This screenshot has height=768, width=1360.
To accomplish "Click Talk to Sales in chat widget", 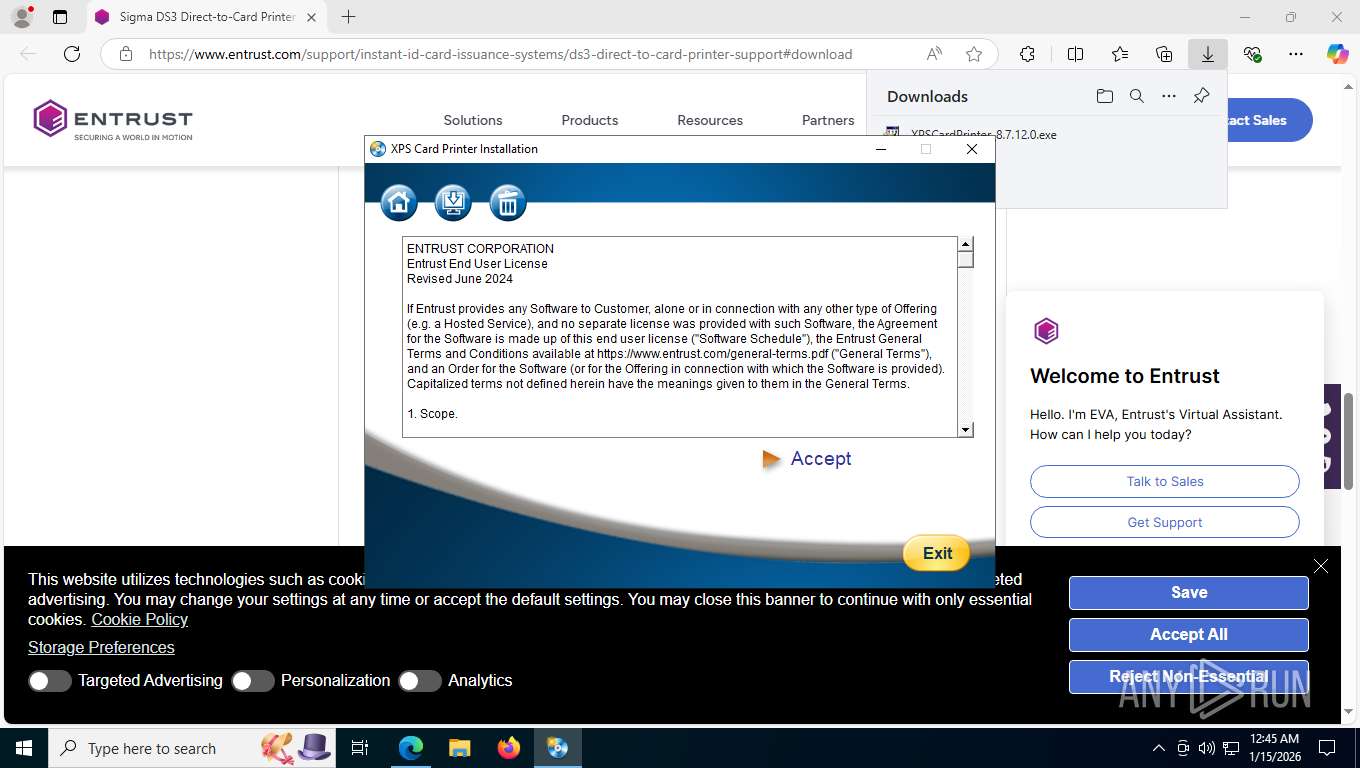I will (1165, 481).
